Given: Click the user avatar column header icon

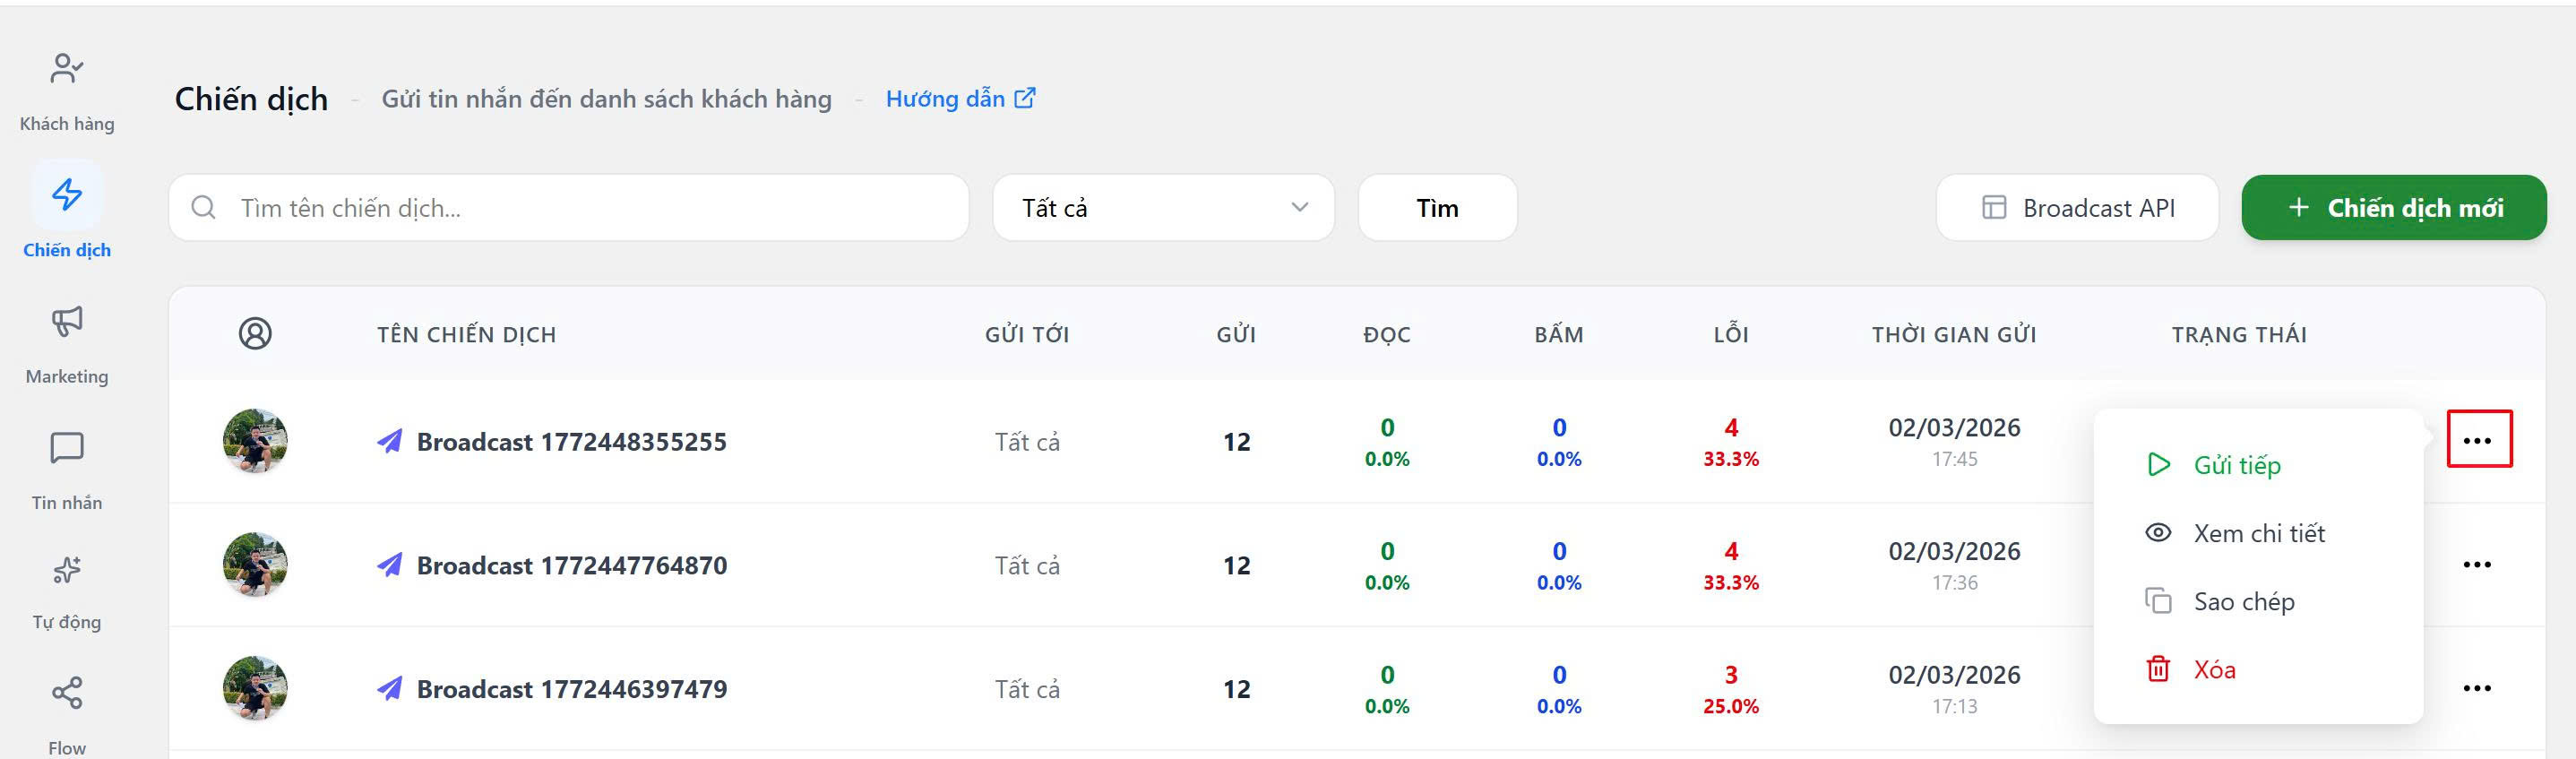Looking at the screenshot, I should 255,333.
